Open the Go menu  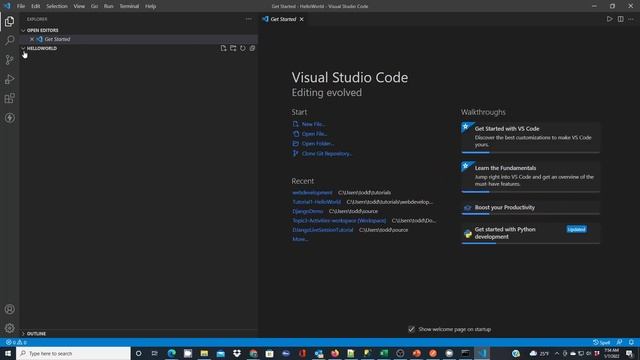pyautogui.click(x=94, y=6)
